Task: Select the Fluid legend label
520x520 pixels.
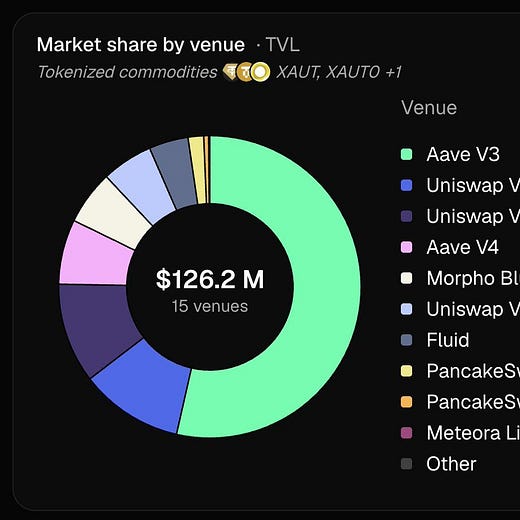Action: pyautogui.click(x=448, y=340)
